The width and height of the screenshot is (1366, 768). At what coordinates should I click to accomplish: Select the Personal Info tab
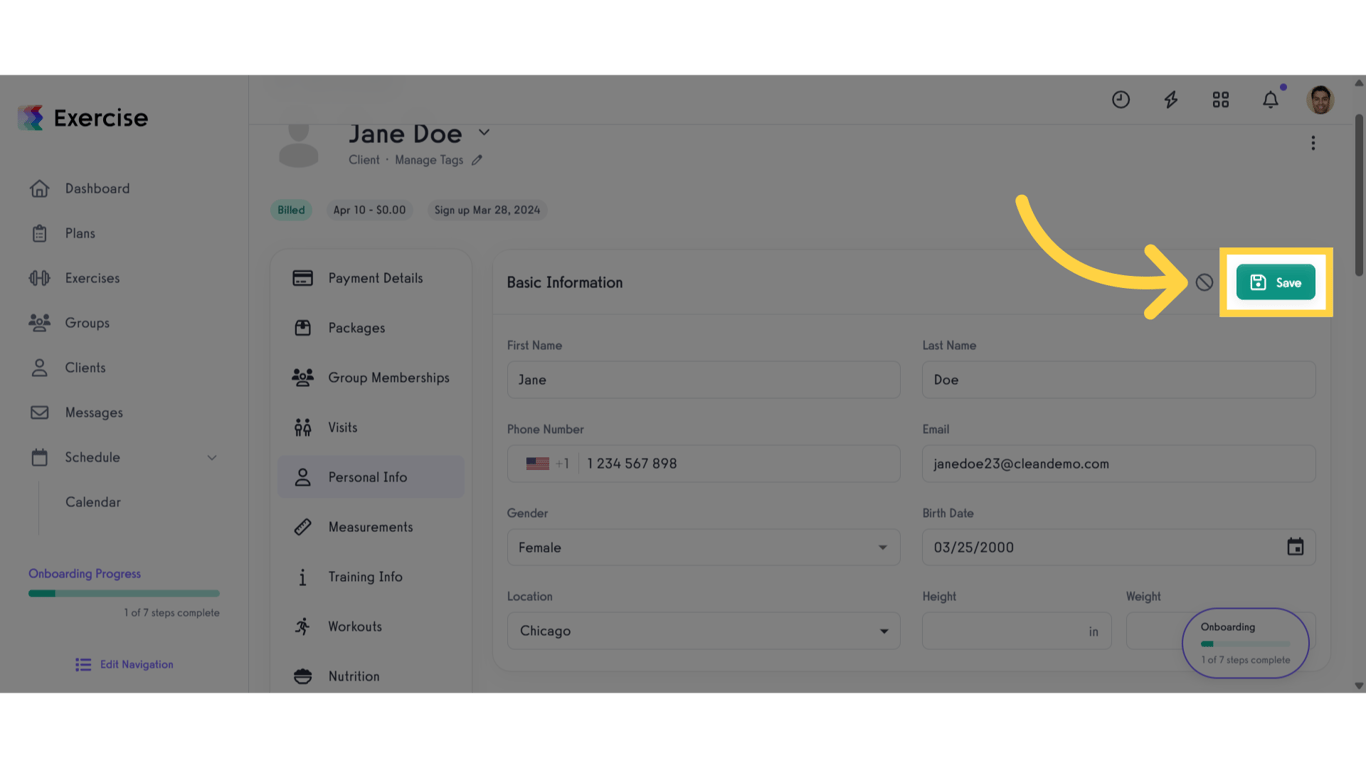(371, 477)
